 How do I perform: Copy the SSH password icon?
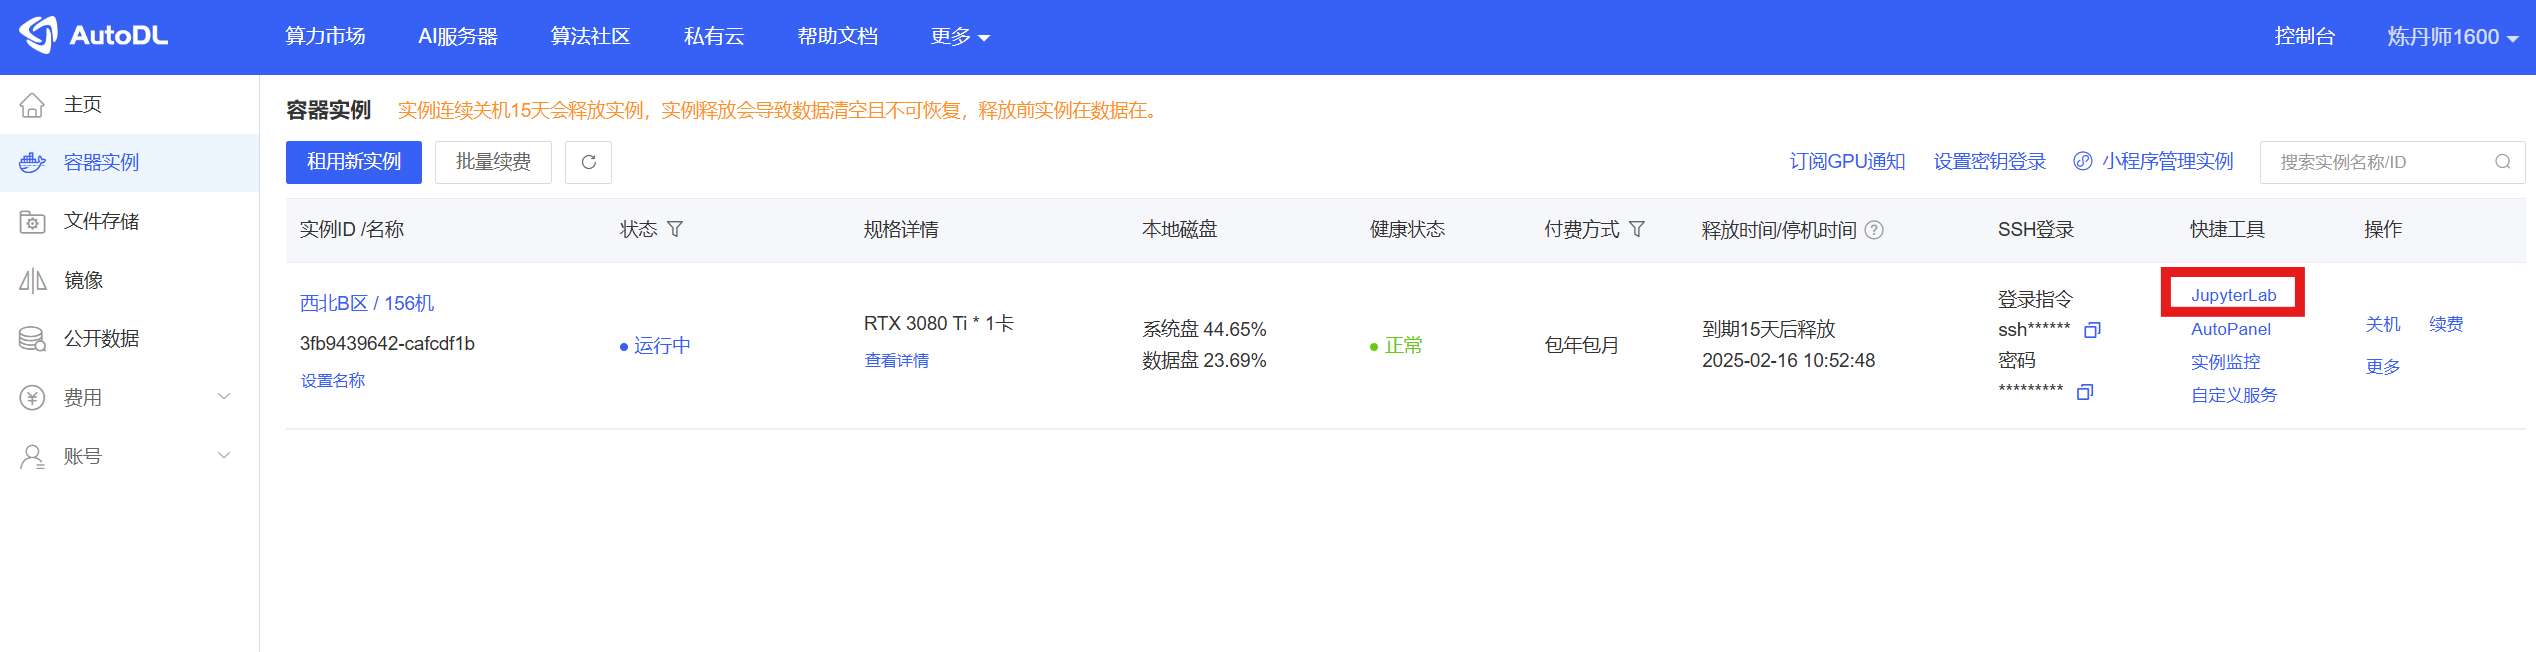(2085, 392)
